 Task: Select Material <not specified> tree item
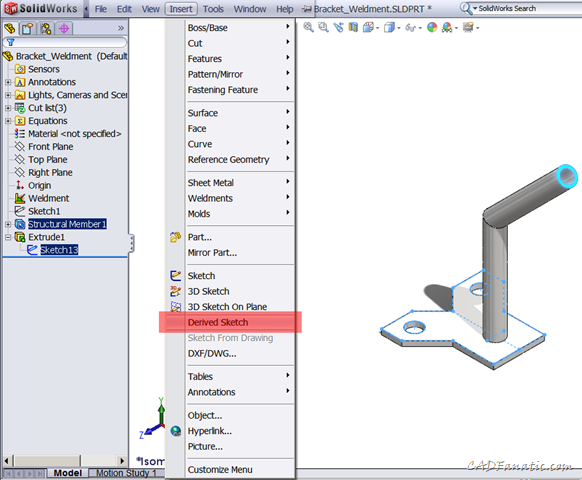click(74, 134)
